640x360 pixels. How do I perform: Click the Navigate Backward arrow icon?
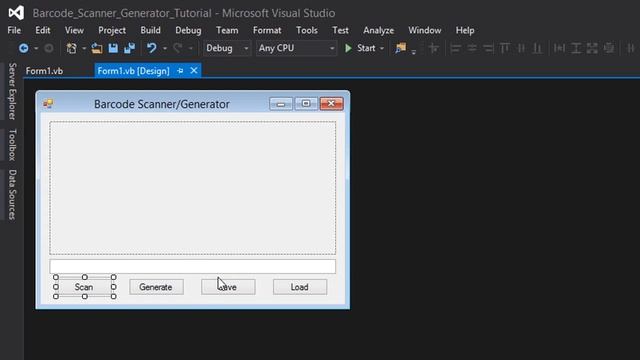pyautogui.click(x=24, y=48)
